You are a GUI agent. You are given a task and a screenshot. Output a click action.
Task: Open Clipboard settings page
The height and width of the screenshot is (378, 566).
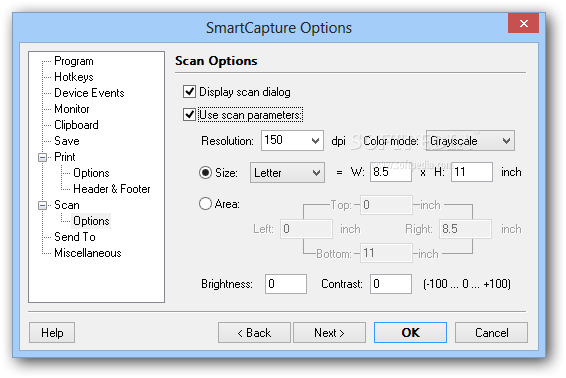click(76, 125)
